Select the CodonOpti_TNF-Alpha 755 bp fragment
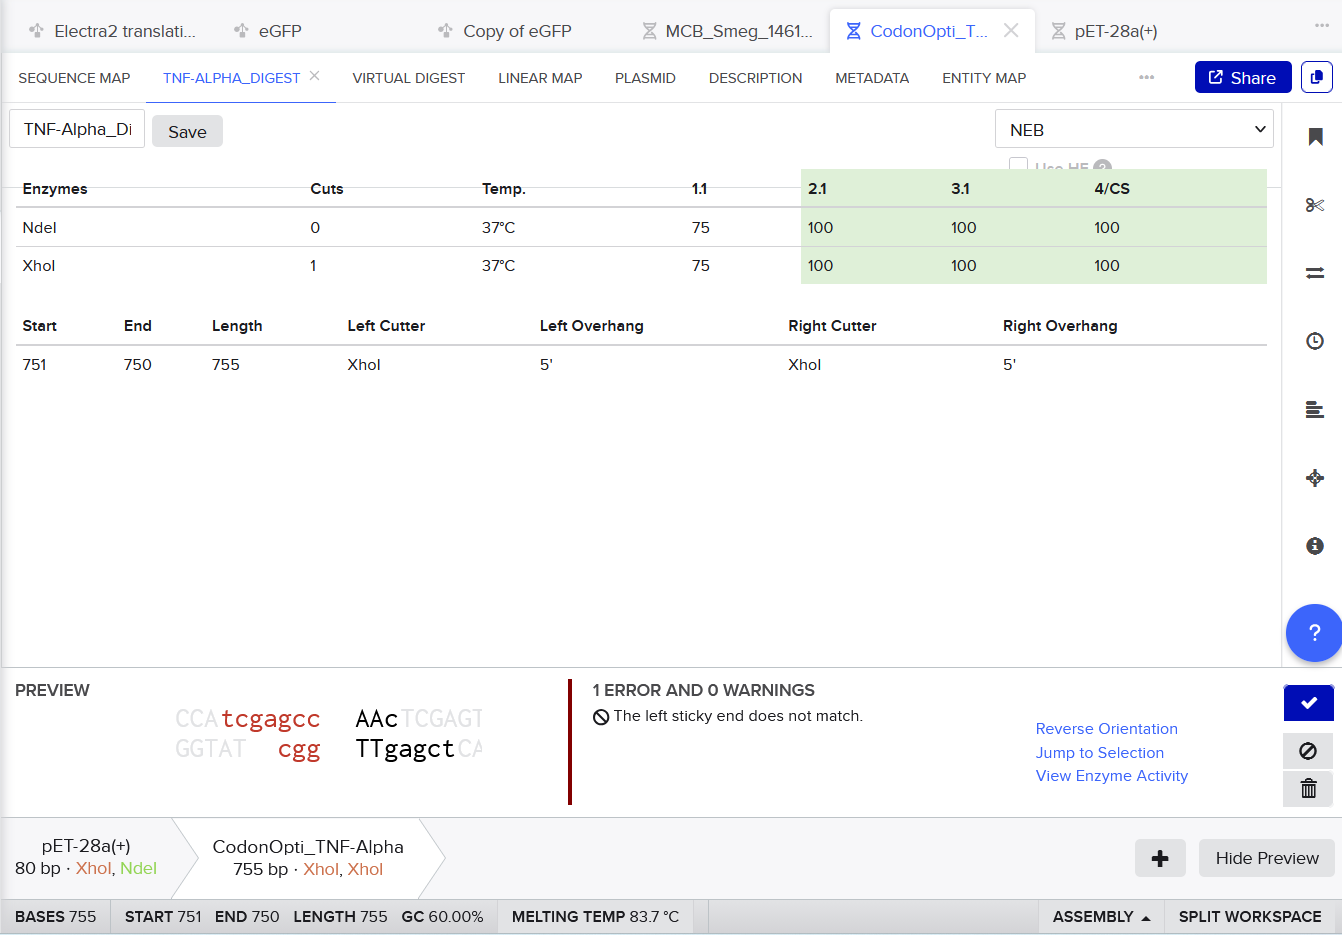The width and height of the screenshot is (1342, 935). coord(308,858)
